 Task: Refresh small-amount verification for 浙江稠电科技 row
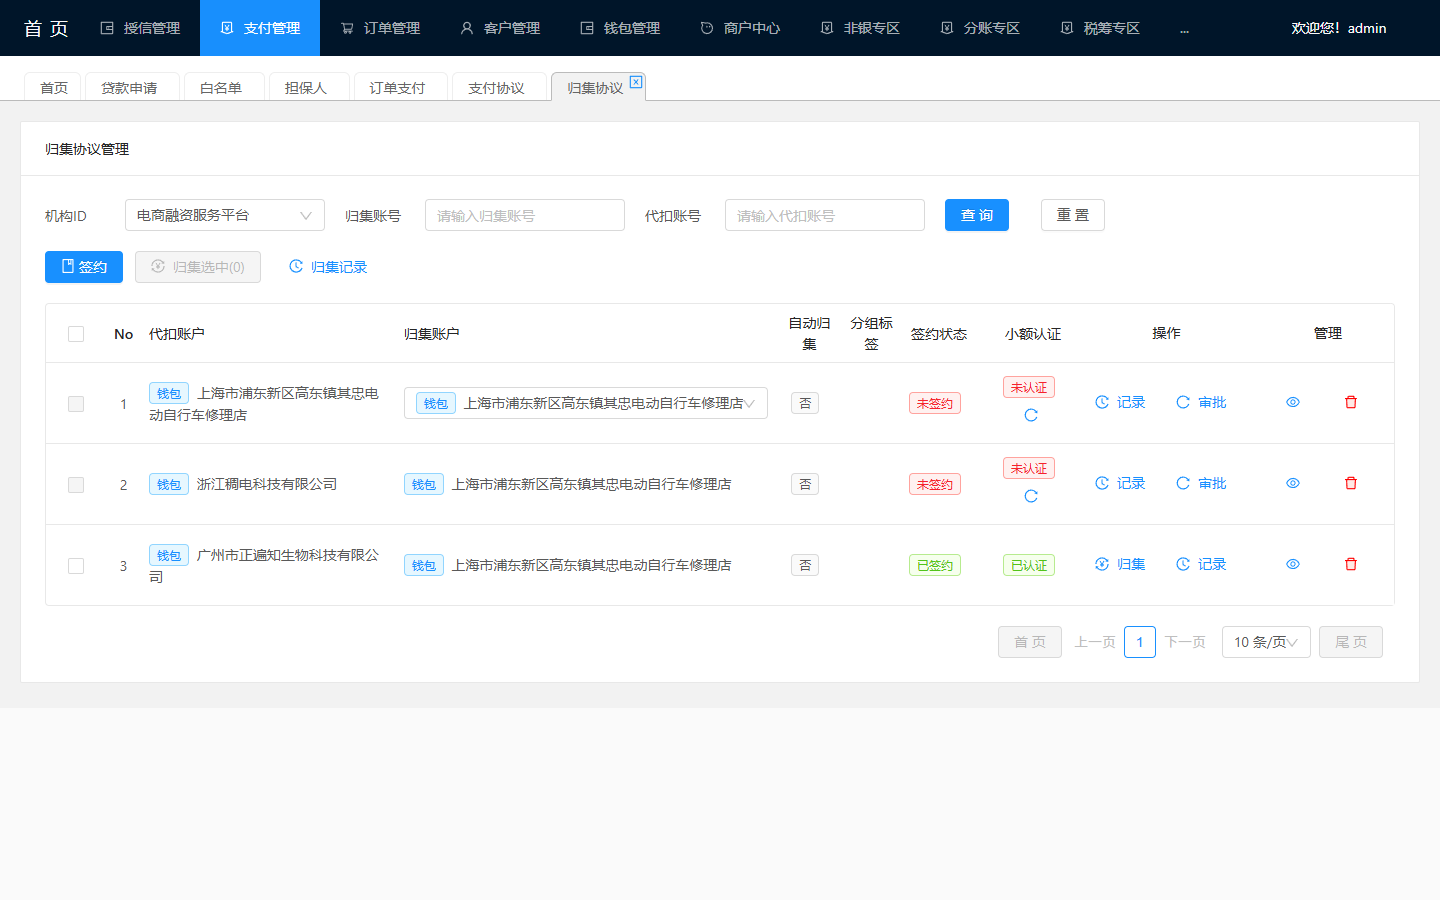point(1031,496)
